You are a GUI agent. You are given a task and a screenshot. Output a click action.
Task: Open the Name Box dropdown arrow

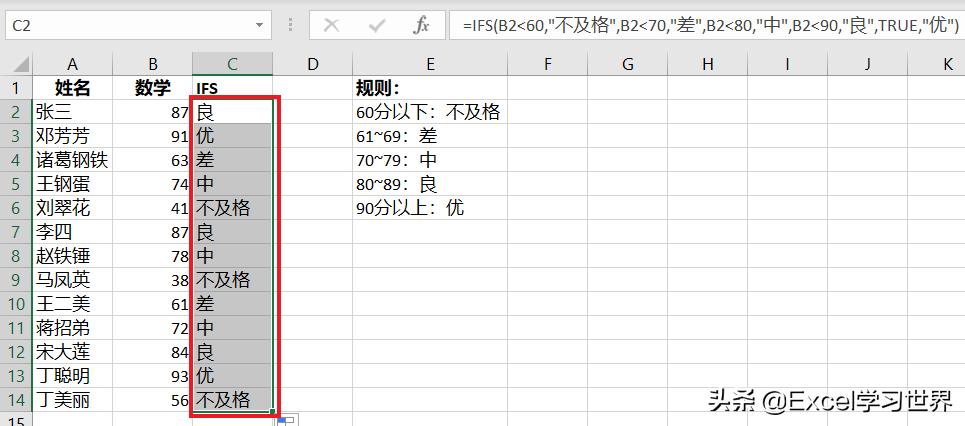259,25
